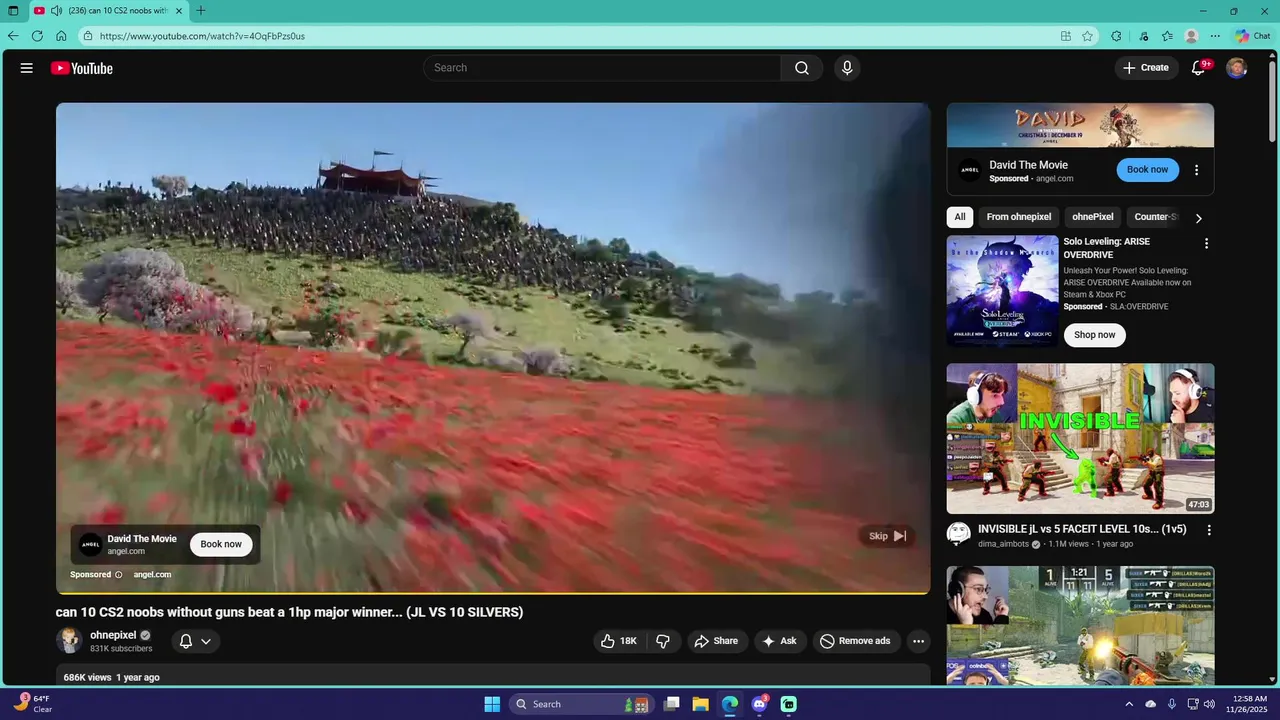Select the From ohnepixel chip

coord(1019,217)
